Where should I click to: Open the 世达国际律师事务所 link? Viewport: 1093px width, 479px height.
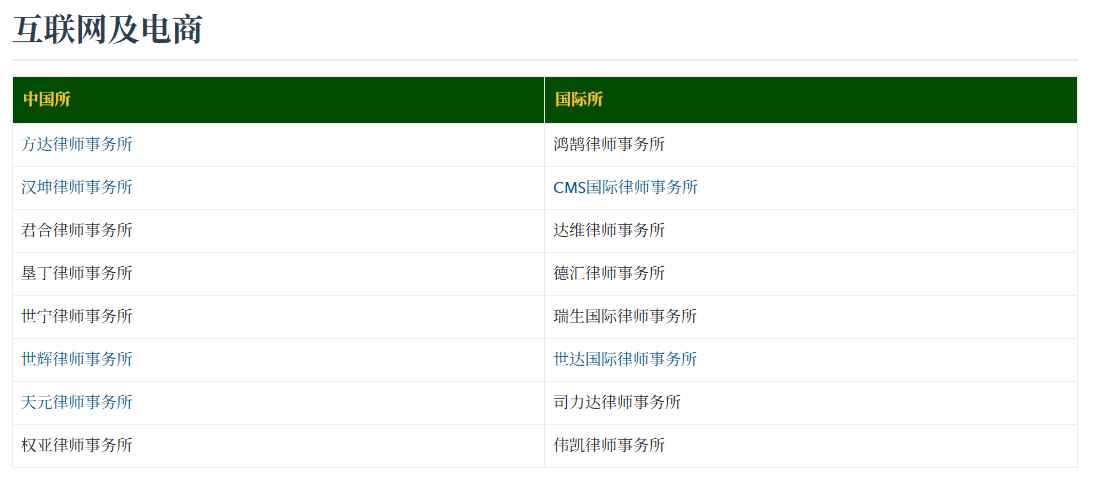(x=625, y=360)
